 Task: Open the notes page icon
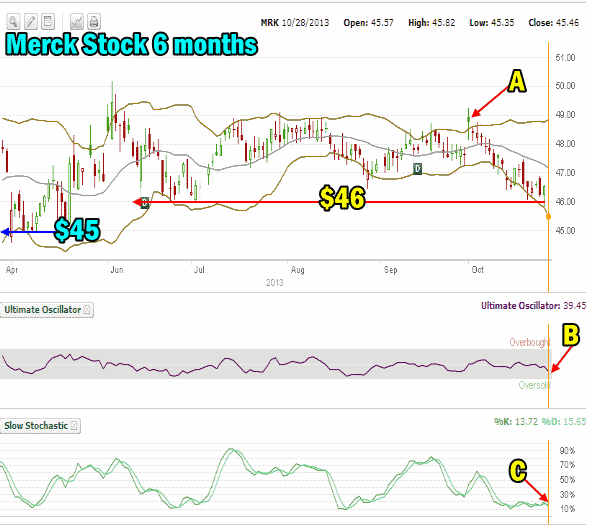pos(48,22)
